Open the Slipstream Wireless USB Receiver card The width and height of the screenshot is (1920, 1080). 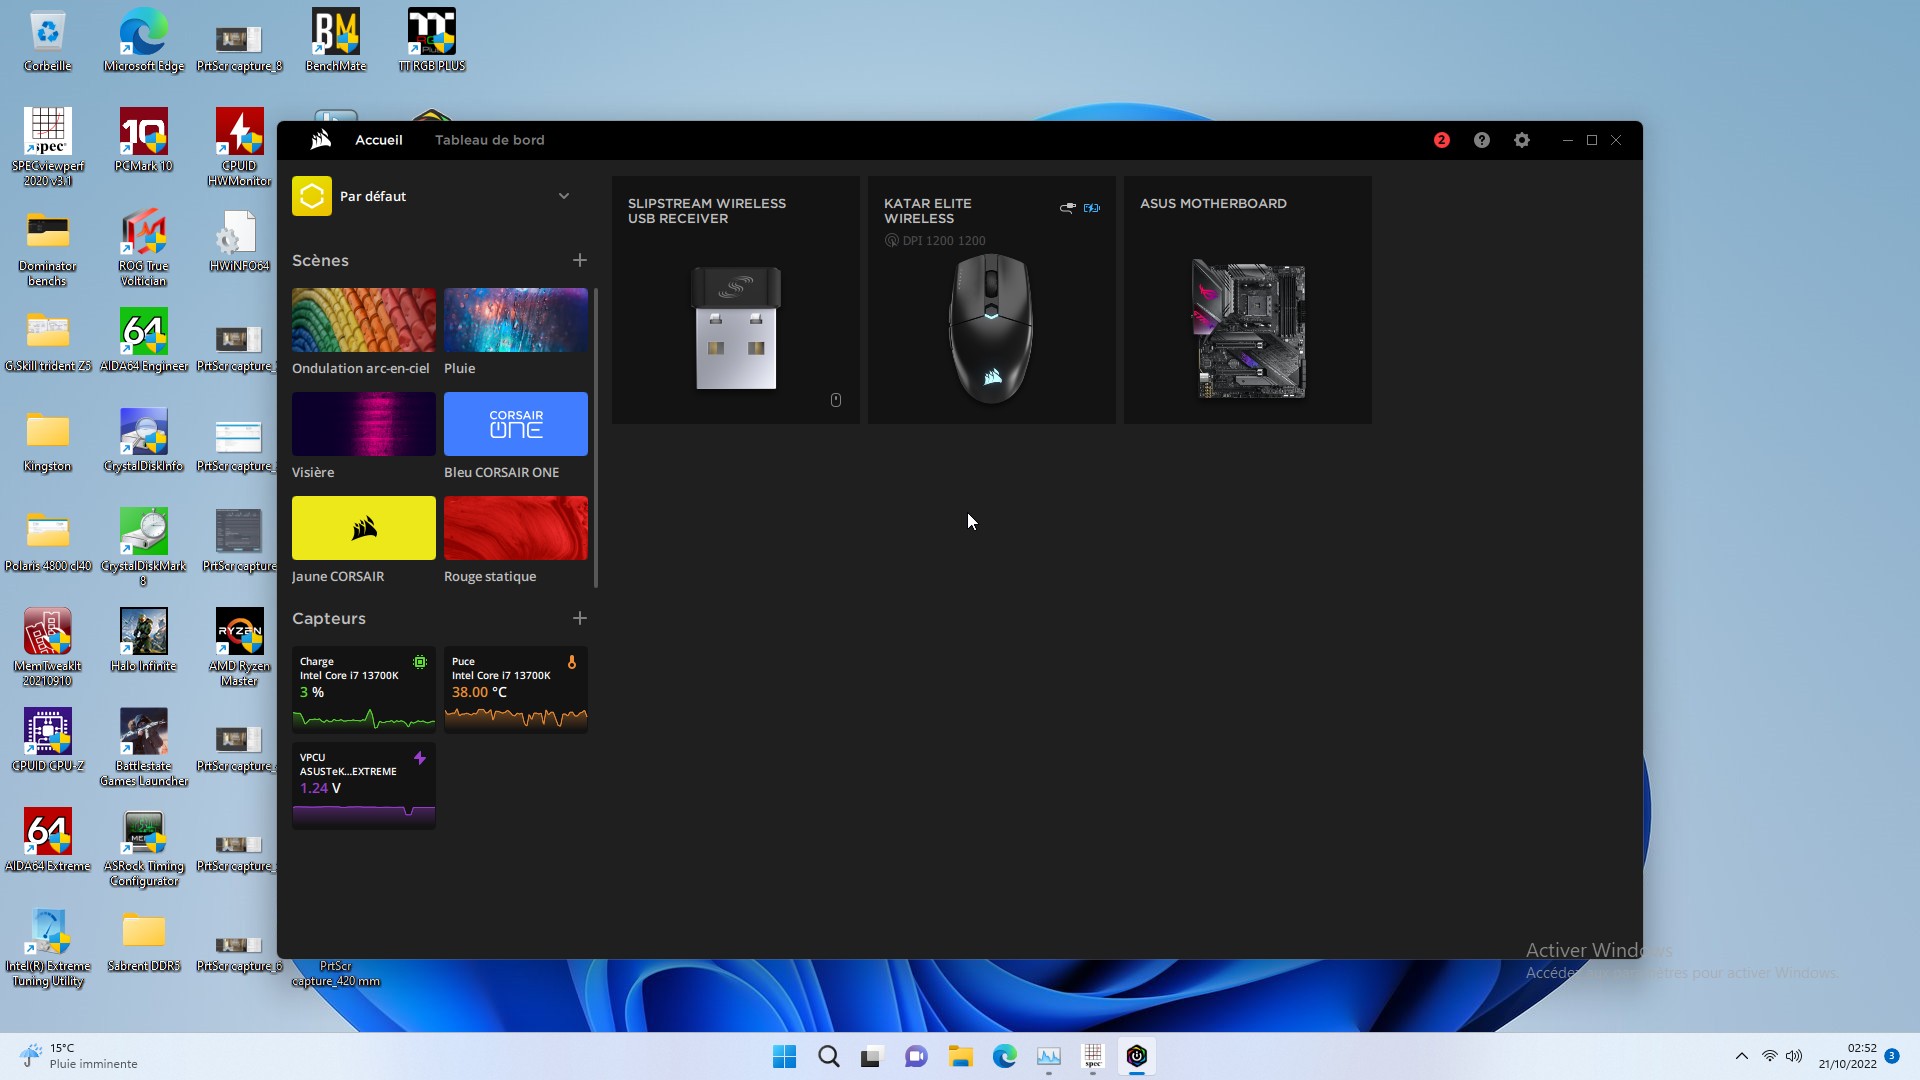(x=736, y=300)
